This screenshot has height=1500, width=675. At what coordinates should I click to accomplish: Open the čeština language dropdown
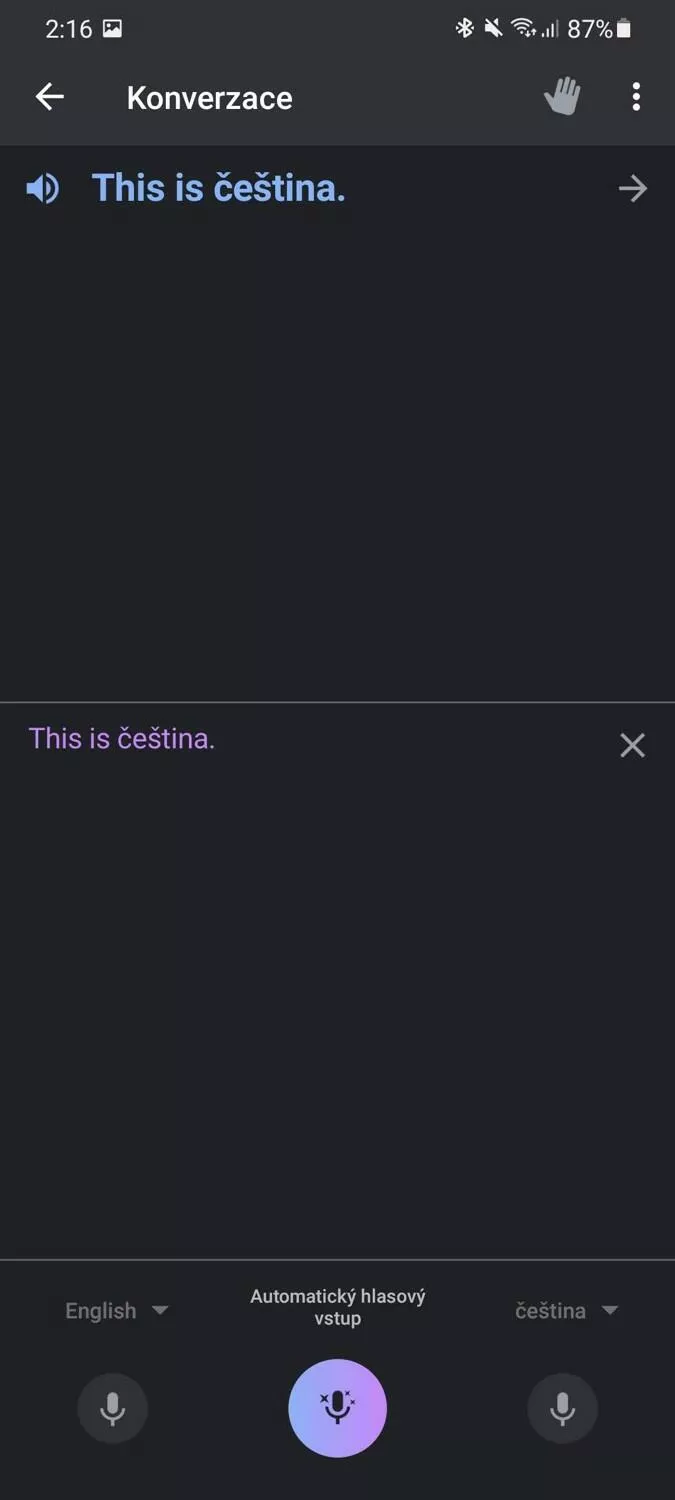(x=567, y=1310)
